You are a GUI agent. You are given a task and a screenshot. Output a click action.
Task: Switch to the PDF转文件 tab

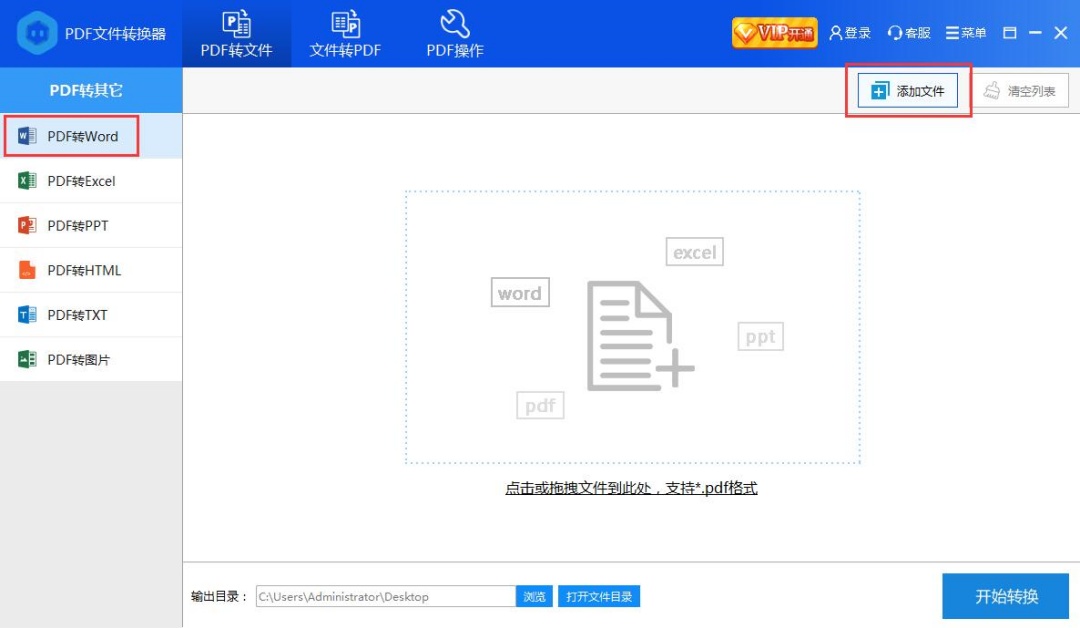[236, 34]
